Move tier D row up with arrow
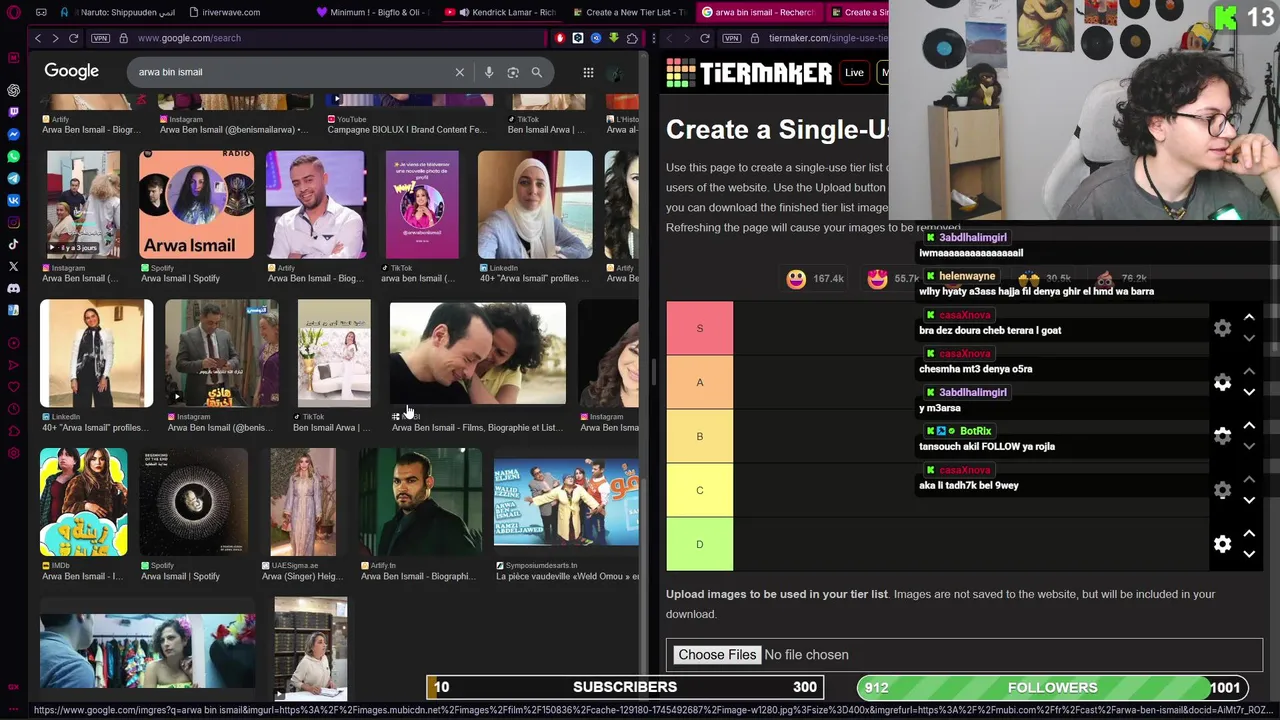1280x720 pixels. (x=1249, y=533)
